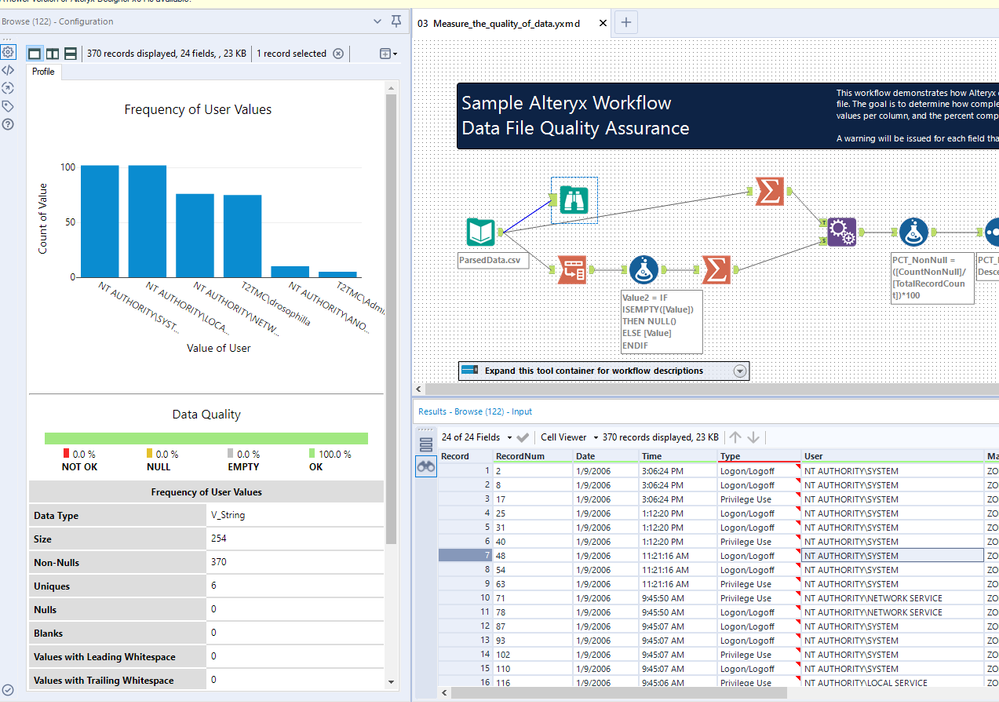Open the Annotation tag icon in sidebar

(x=8, y=106)
